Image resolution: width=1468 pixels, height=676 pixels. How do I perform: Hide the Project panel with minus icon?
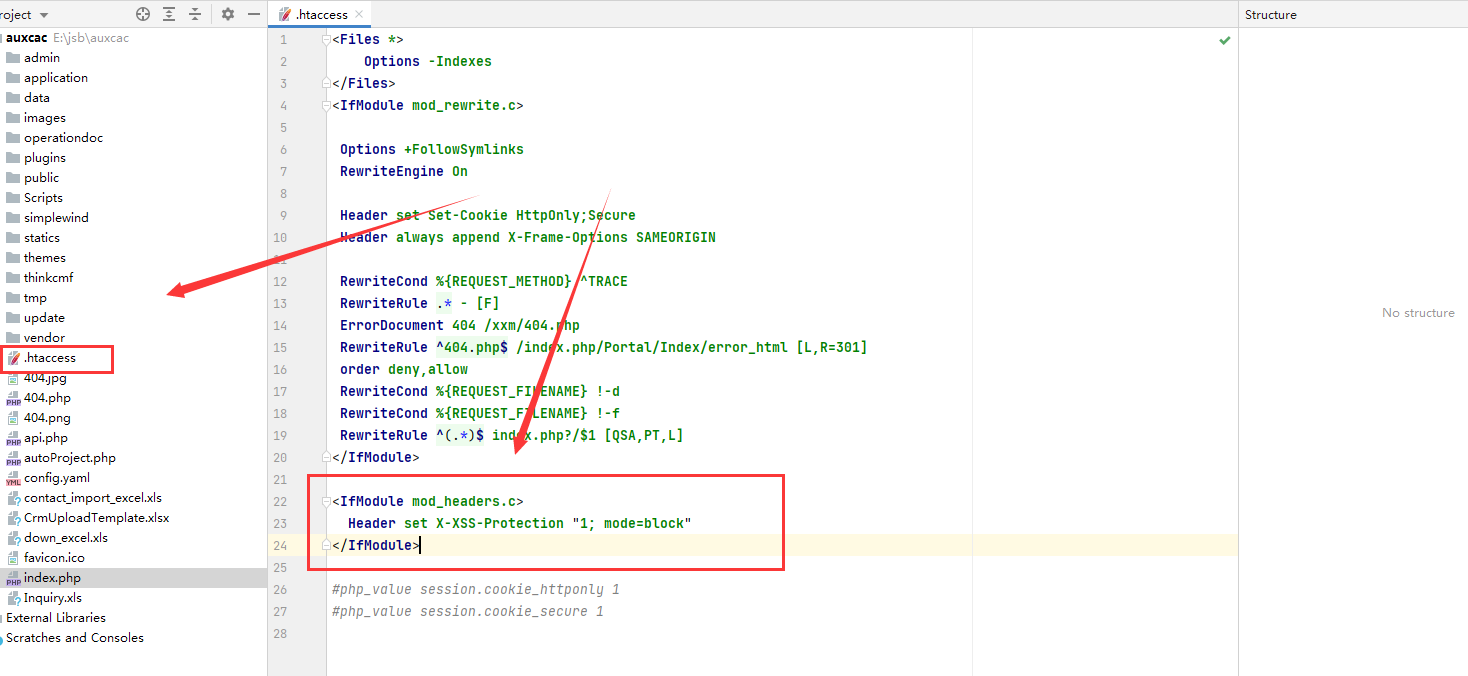click(254, 14)
